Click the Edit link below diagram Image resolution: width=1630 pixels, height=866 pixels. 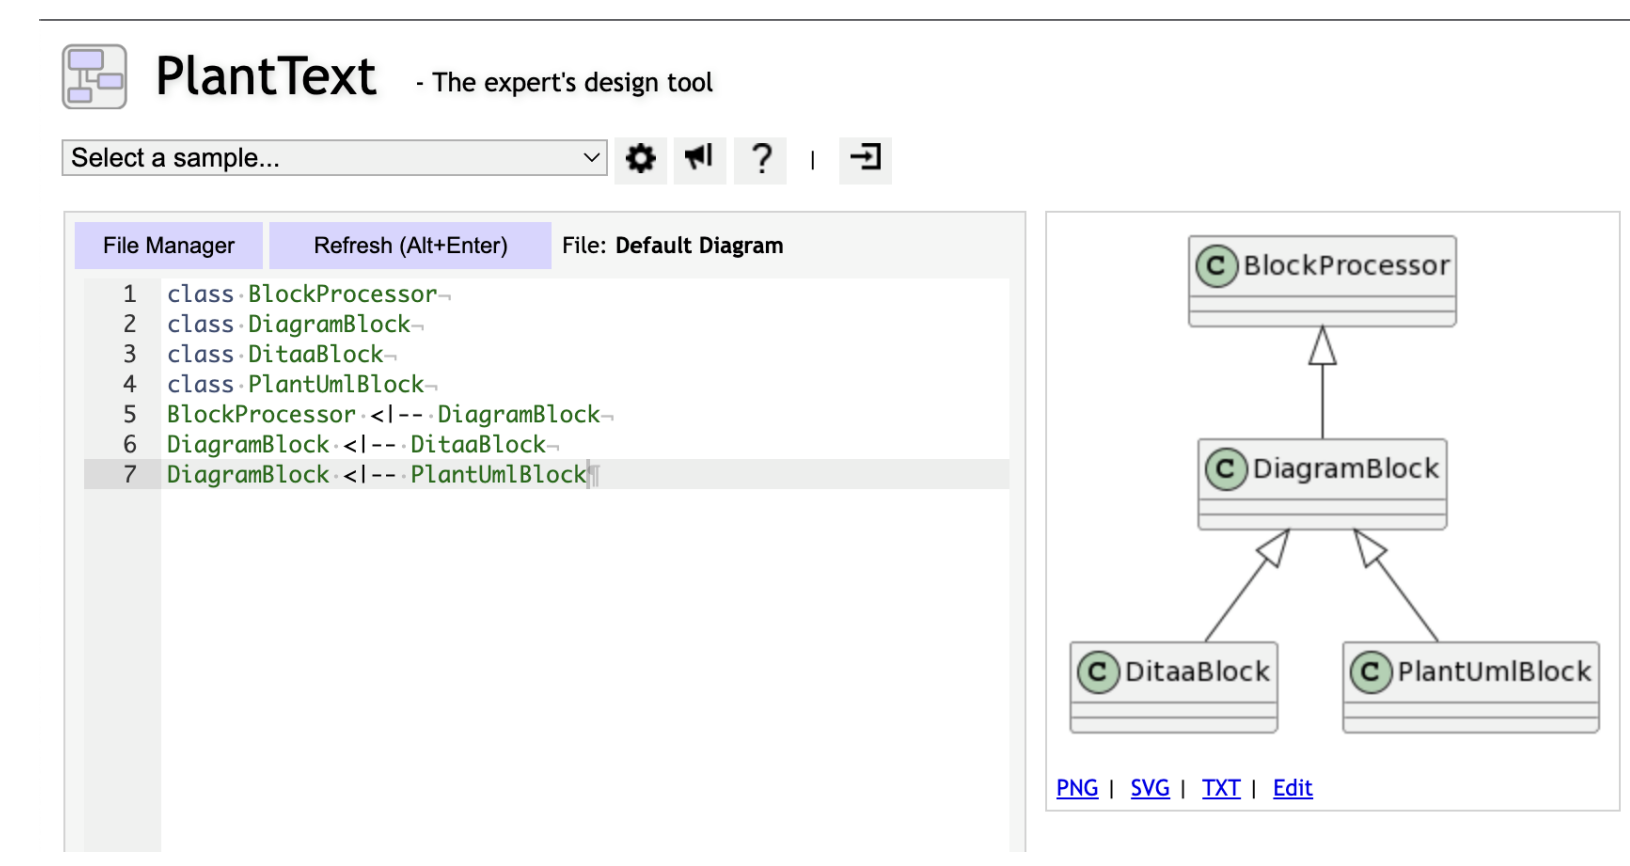point(1292,788)
